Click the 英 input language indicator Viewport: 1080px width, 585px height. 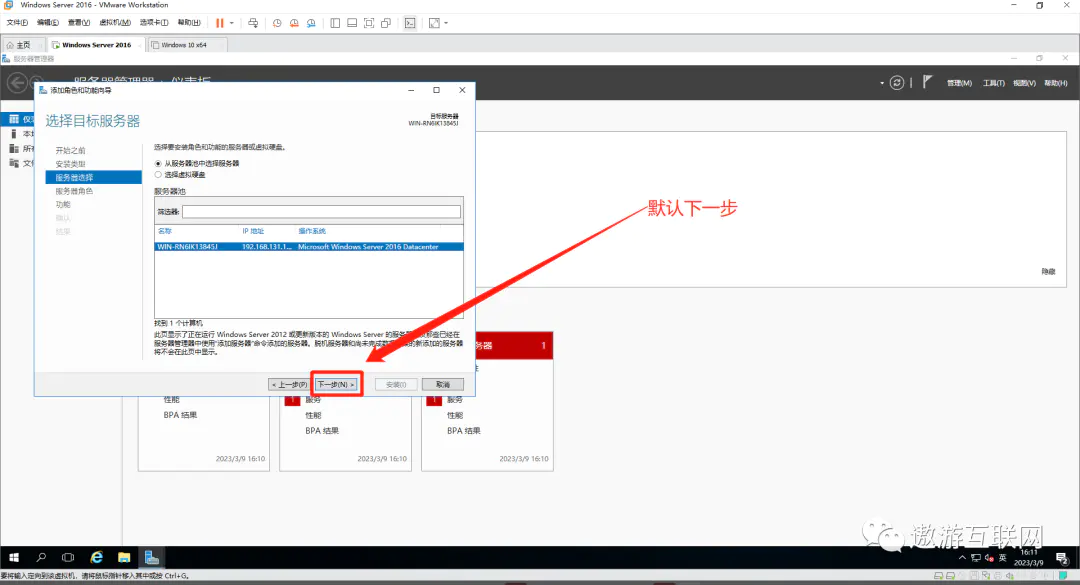[1002, 557]
